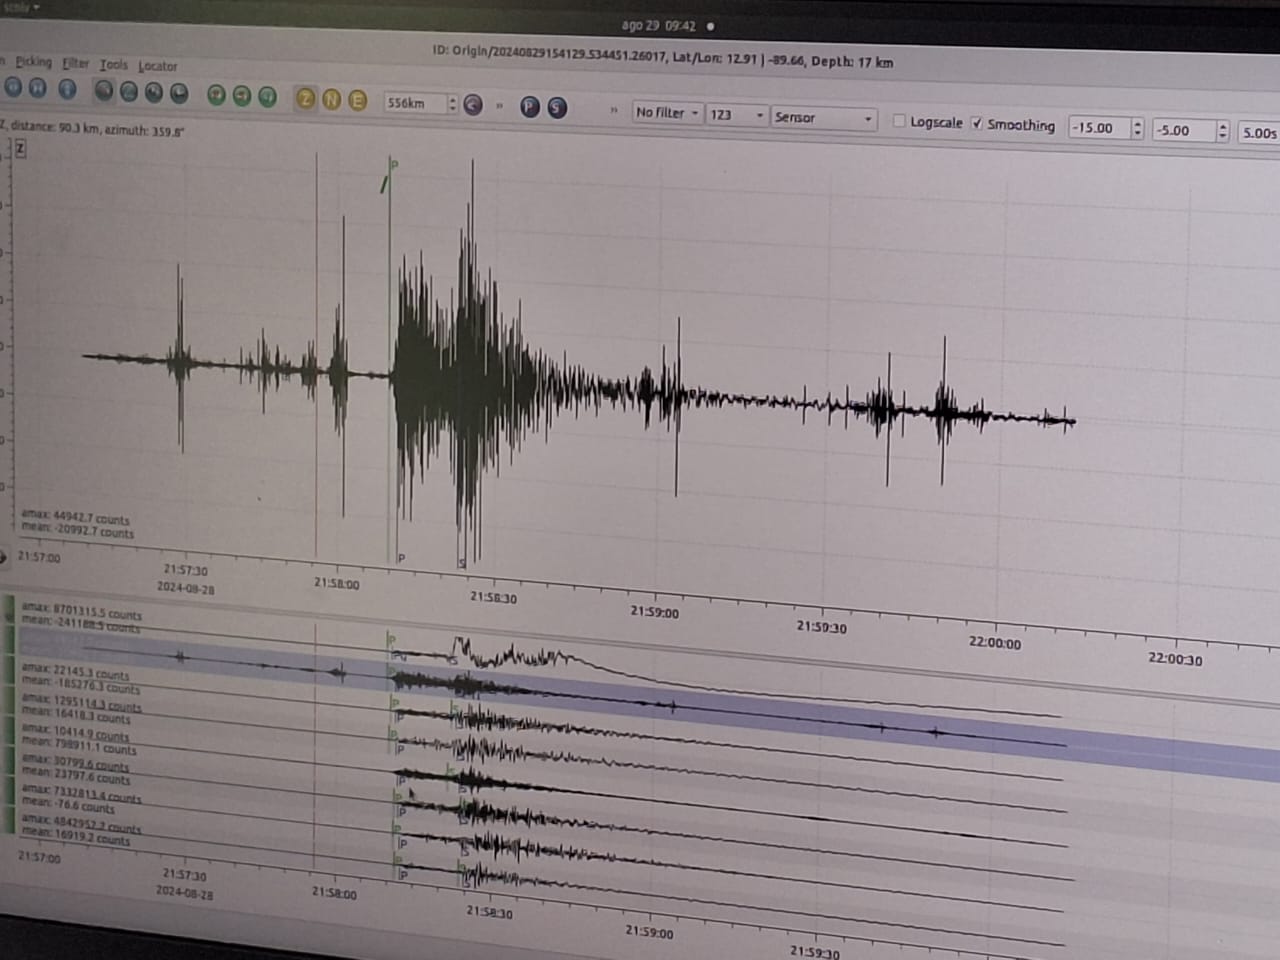Enable the Logscale checkbox

click(899, 121)
